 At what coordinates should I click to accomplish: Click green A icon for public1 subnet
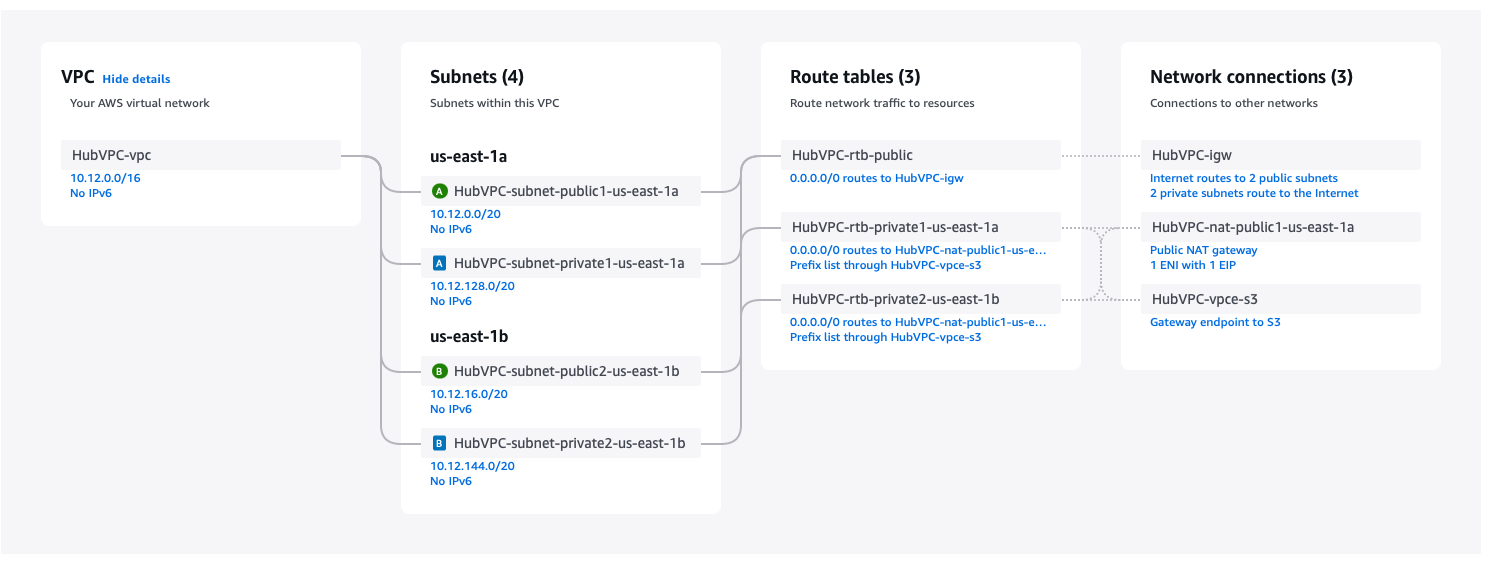tap(439, 191)
